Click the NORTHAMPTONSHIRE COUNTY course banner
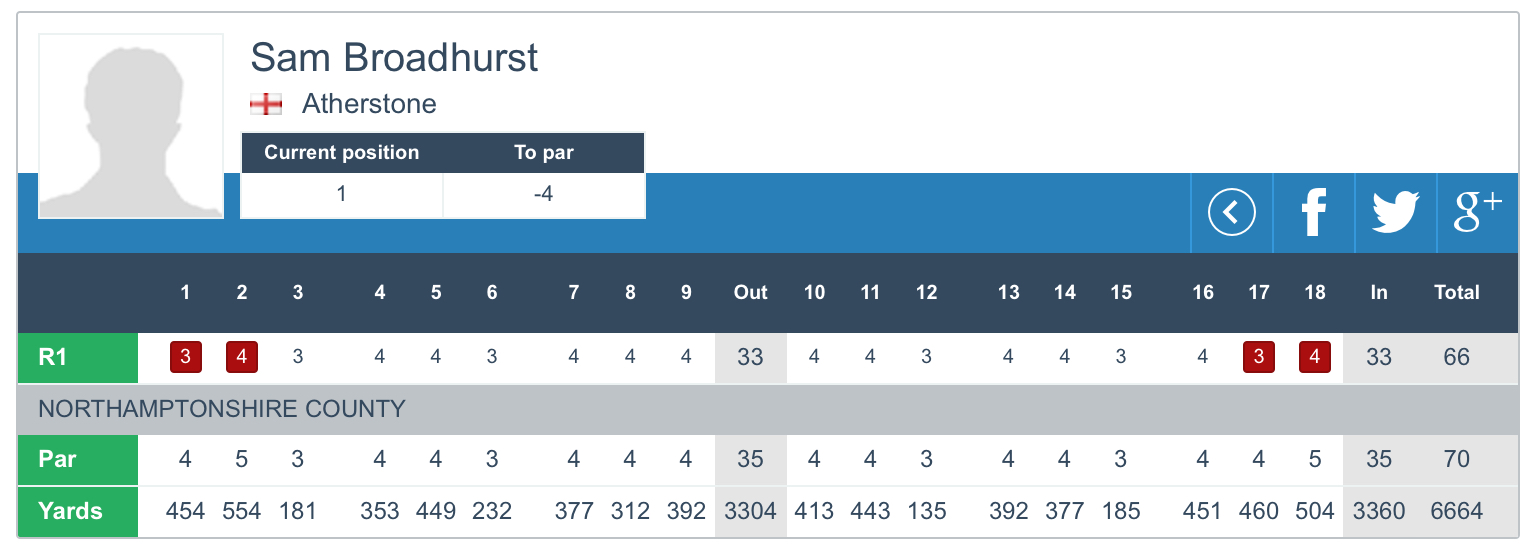 (x=222, y=409)
